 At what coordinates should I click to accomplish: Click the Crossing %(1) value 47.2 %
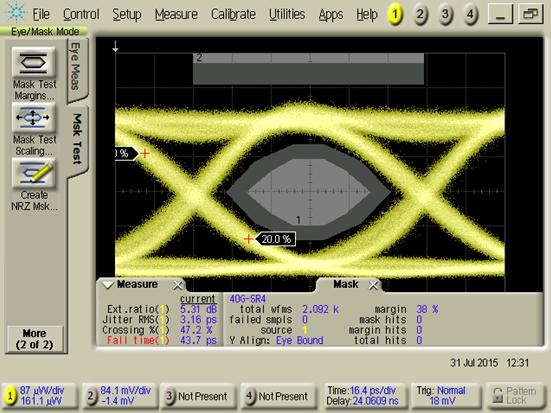[x=196, y=330]
